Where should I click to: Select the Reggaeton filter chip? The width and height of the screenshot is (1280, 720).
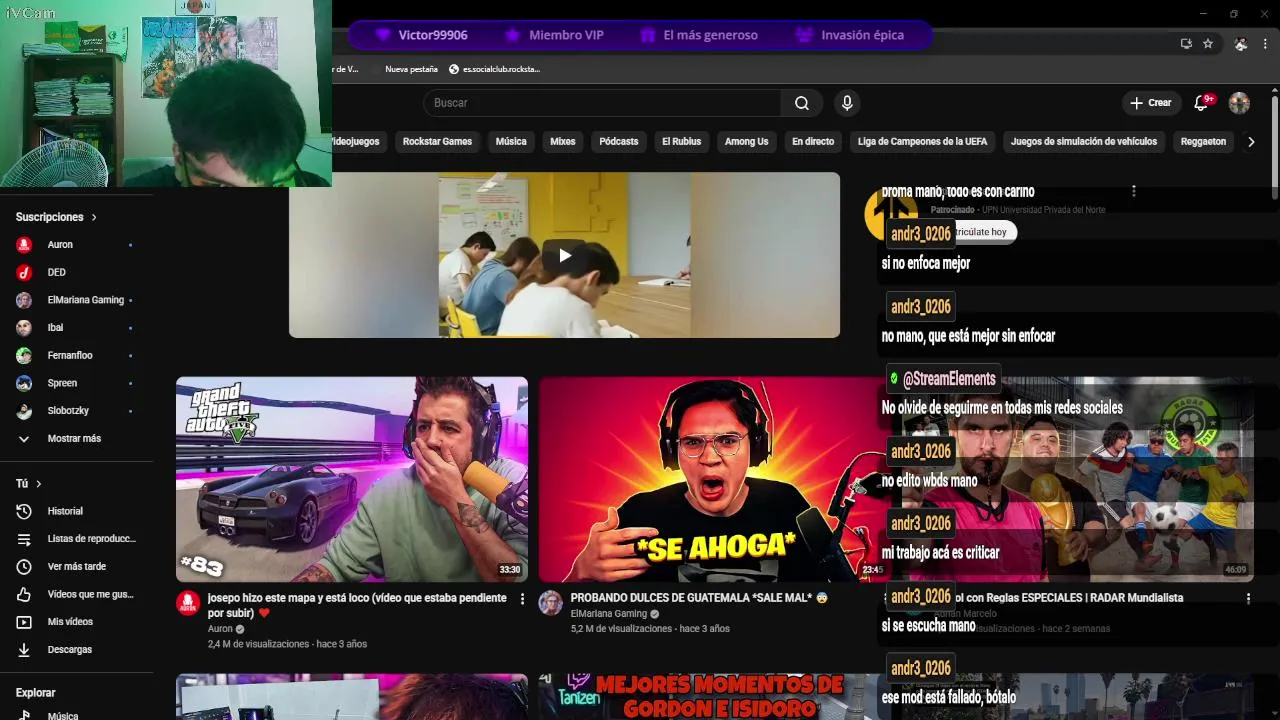(x=1203, y=142)
